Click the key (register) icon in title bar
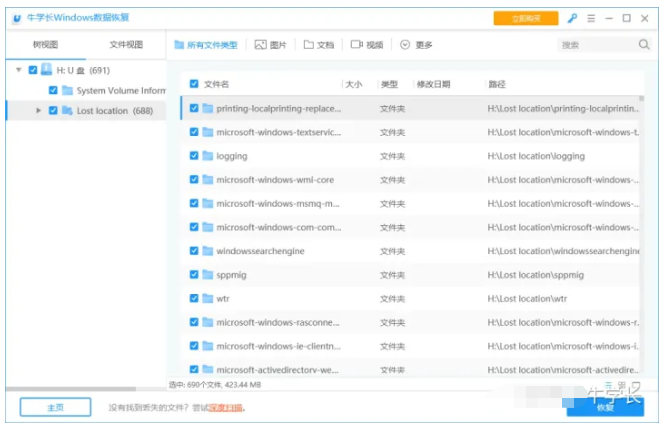 tap(573, 18)
